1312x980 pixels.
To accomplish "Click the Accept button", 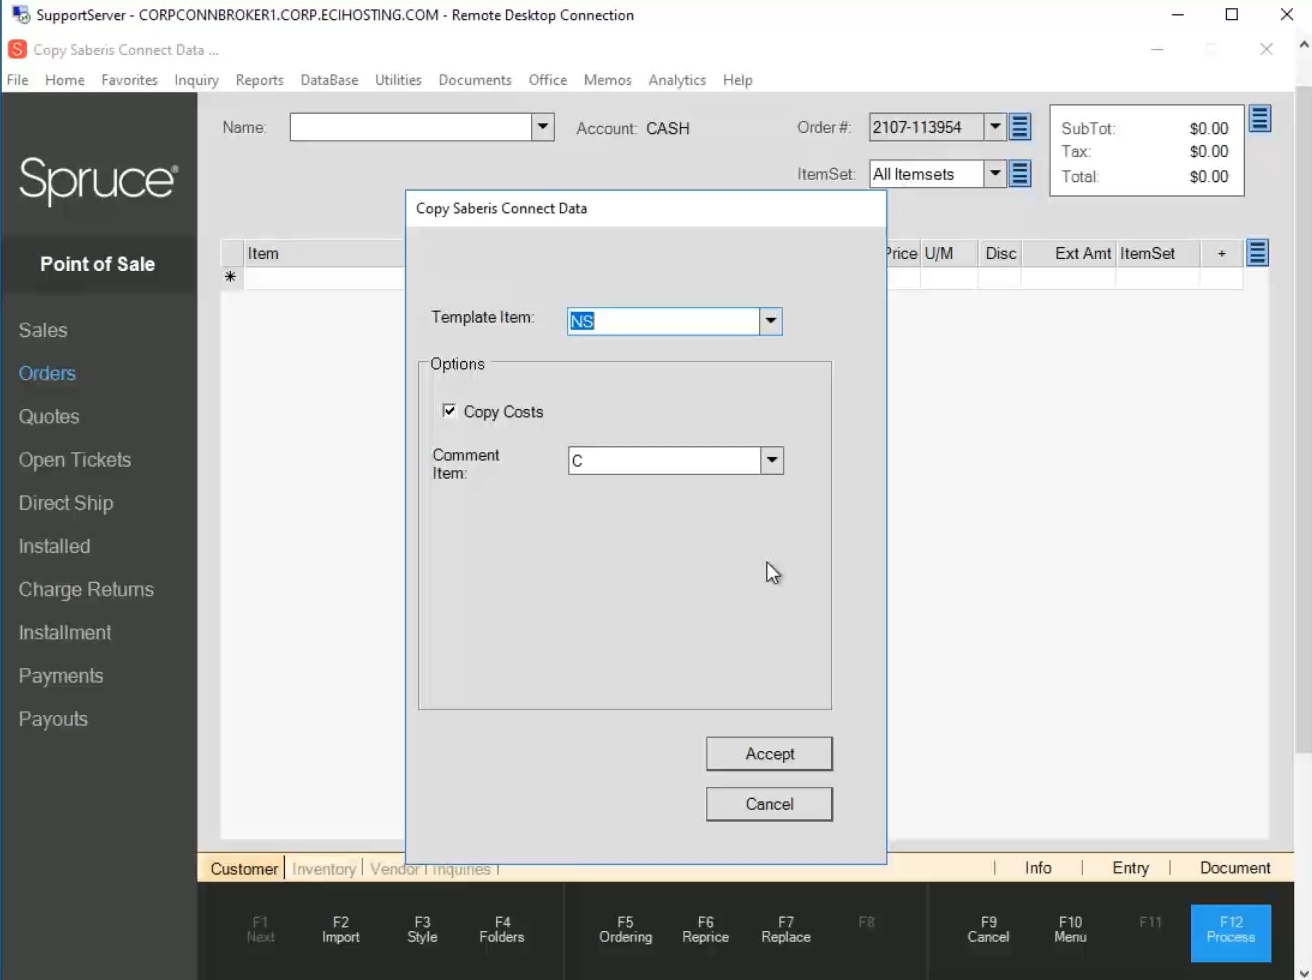I will click(x=769, y=754).
